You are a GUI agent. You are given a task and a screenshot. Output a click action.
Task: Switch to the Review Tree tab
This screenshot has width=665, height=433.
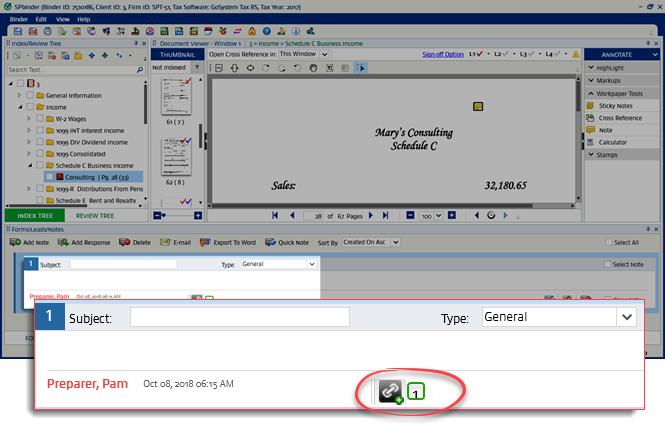(94, 215)
